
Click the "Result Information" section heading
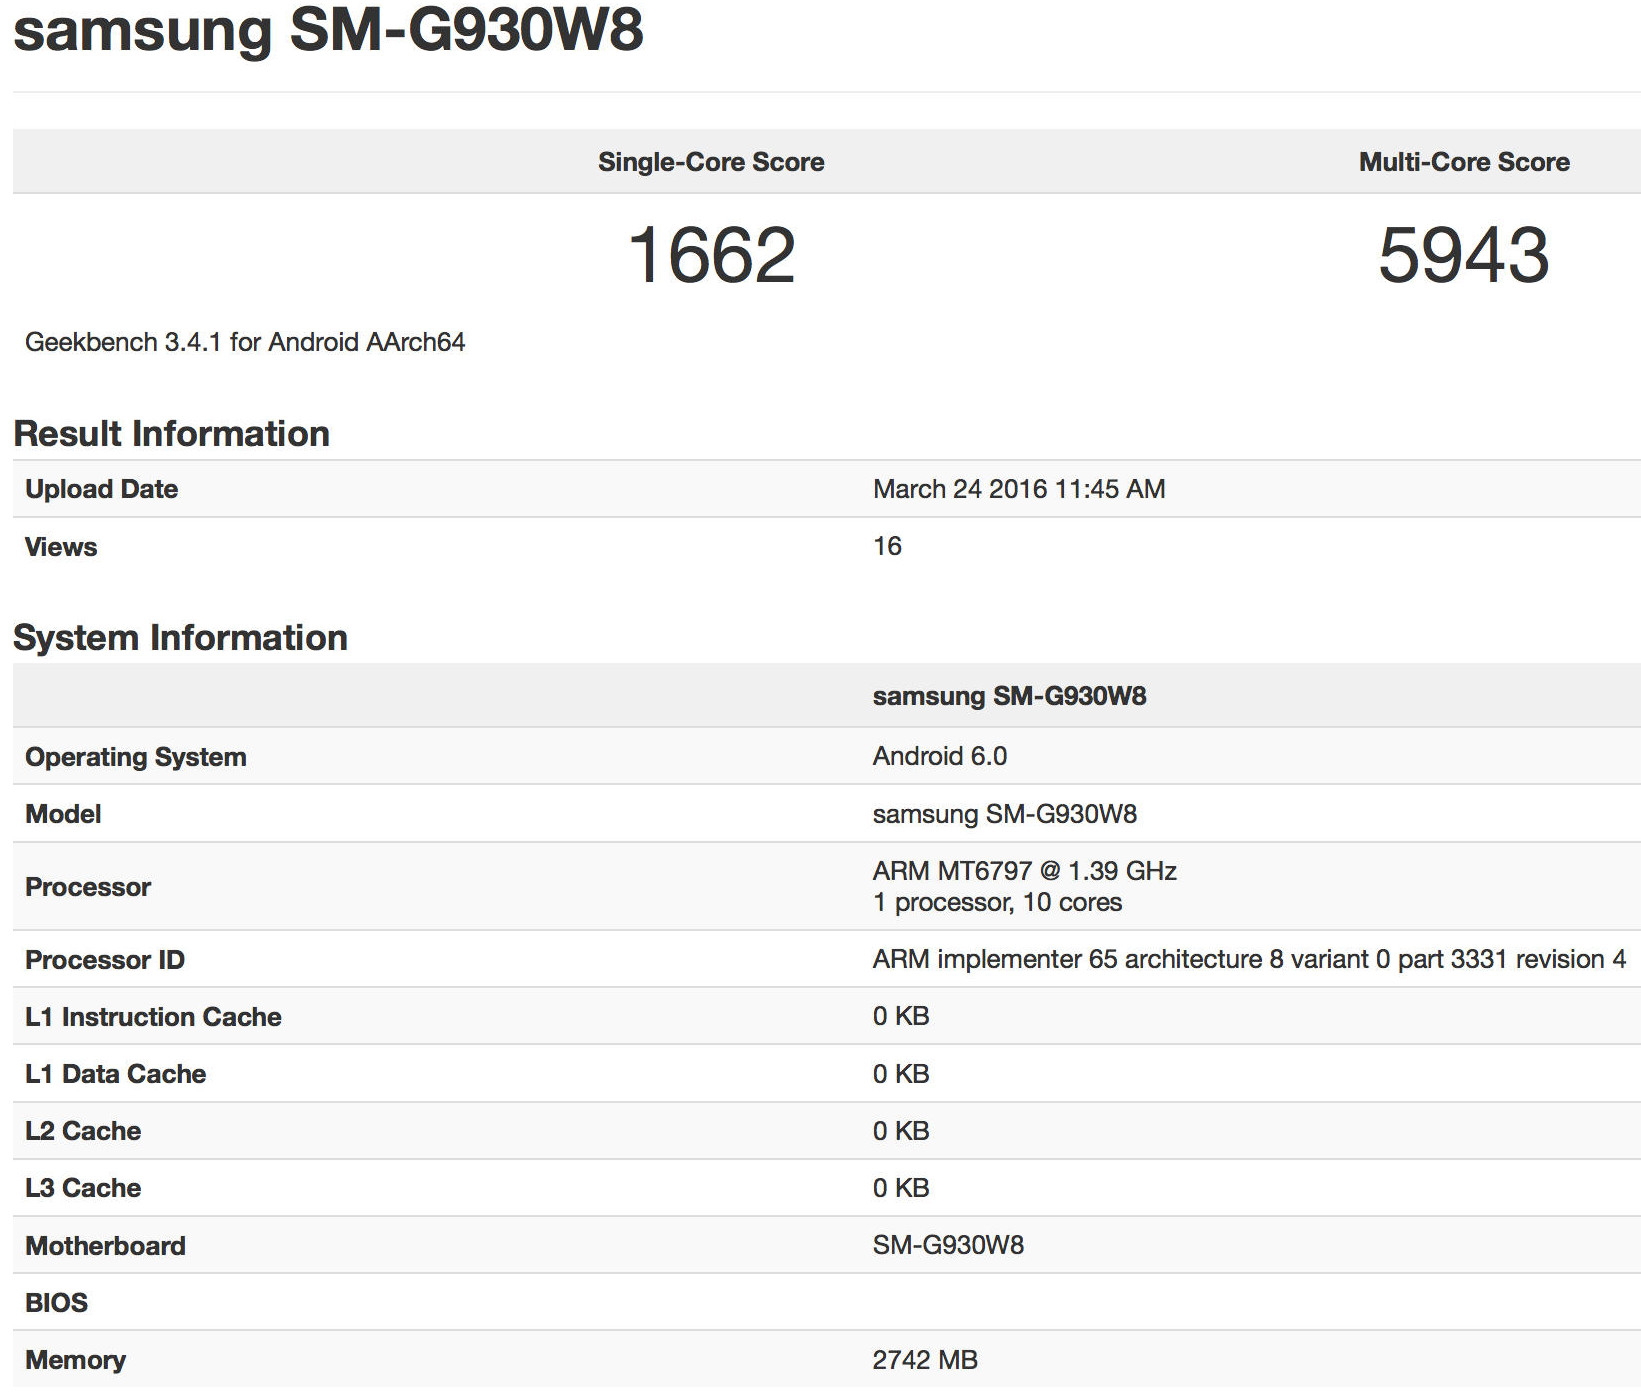coord(171,433)
